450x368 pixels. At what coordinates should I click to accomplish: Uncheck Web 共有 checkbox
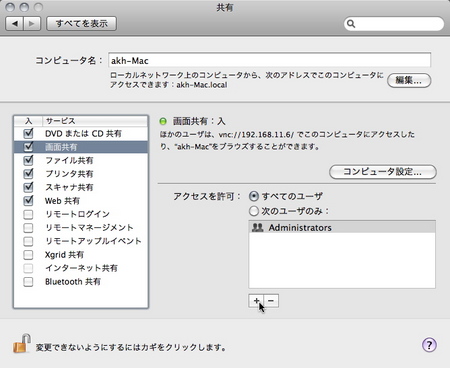(28, 201)
